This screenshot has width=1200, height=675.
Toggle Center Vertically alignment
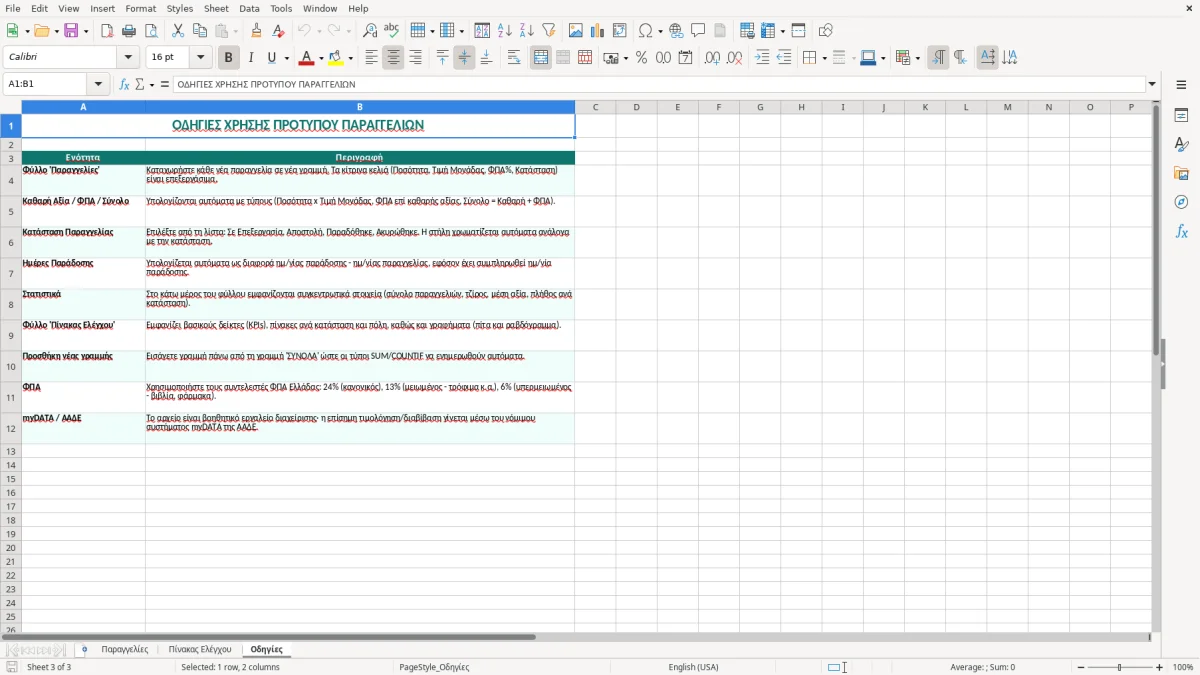tap(464, 58)
